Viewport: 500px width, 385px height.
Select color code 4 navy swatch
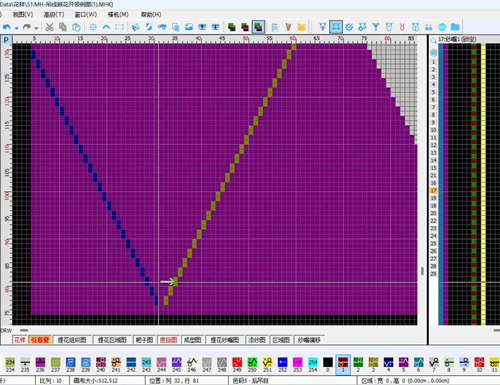pos(388,364)
